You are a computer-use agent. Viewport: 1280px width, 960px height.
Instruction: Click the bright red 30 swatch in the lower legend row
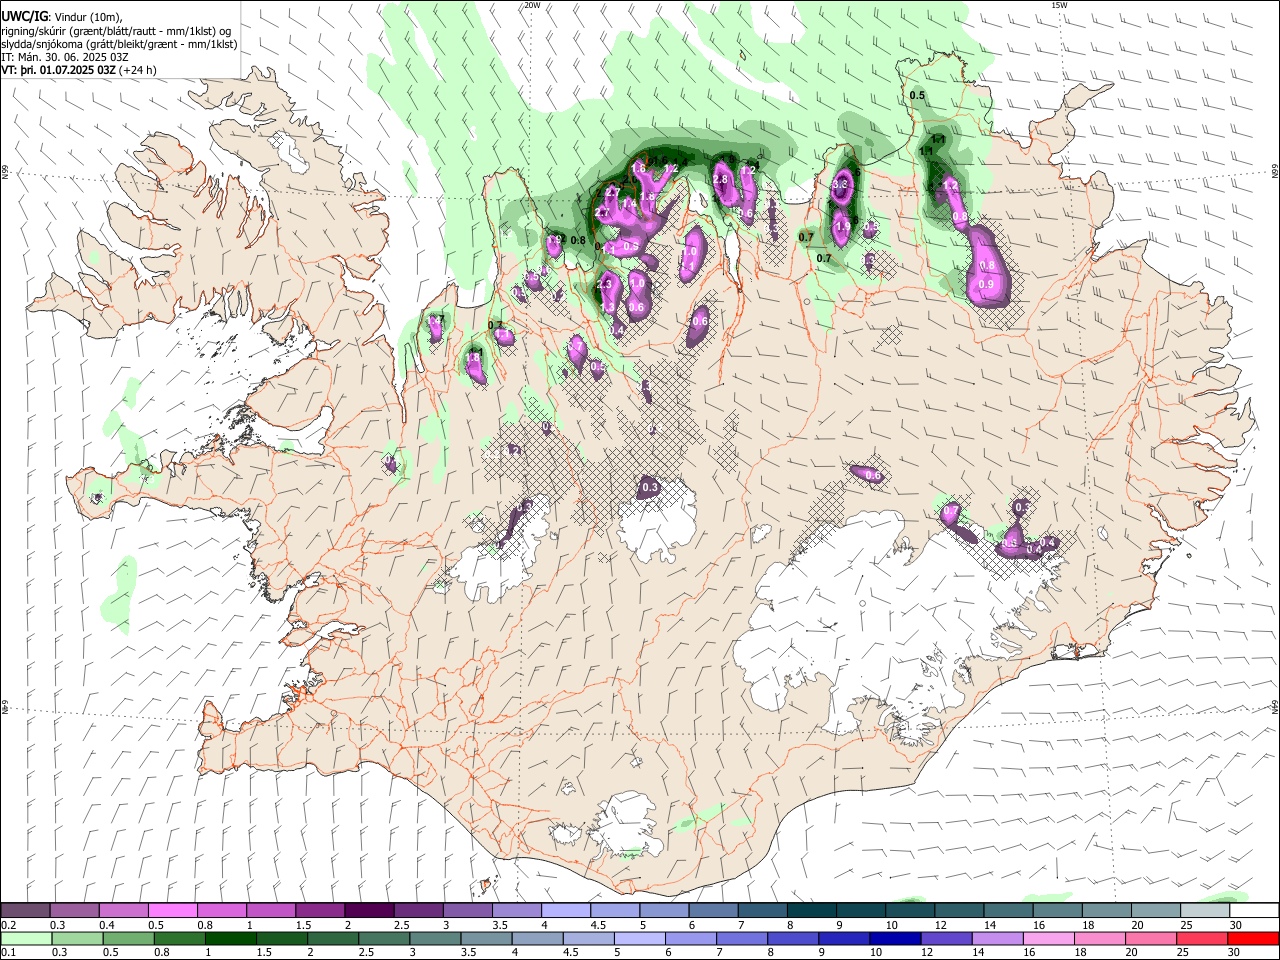pyautogui.click(x=1252, y=938)
